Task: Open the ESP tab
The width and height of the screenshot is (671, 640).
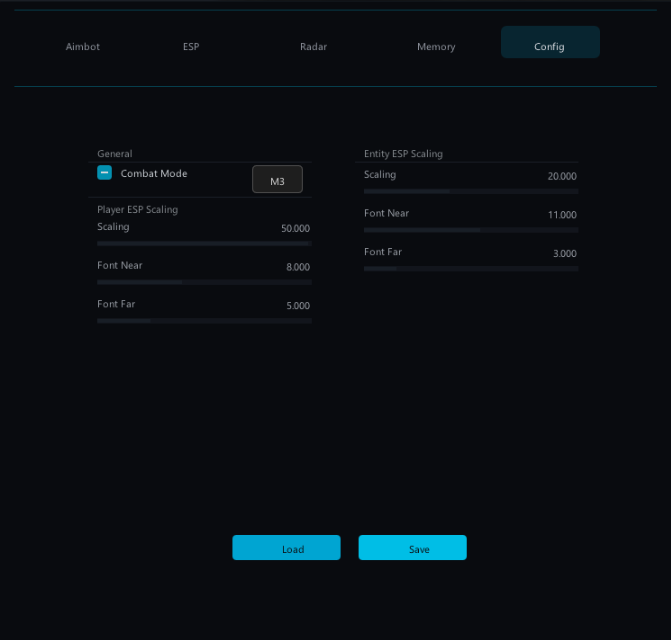Action: click(x=191, y=46)
